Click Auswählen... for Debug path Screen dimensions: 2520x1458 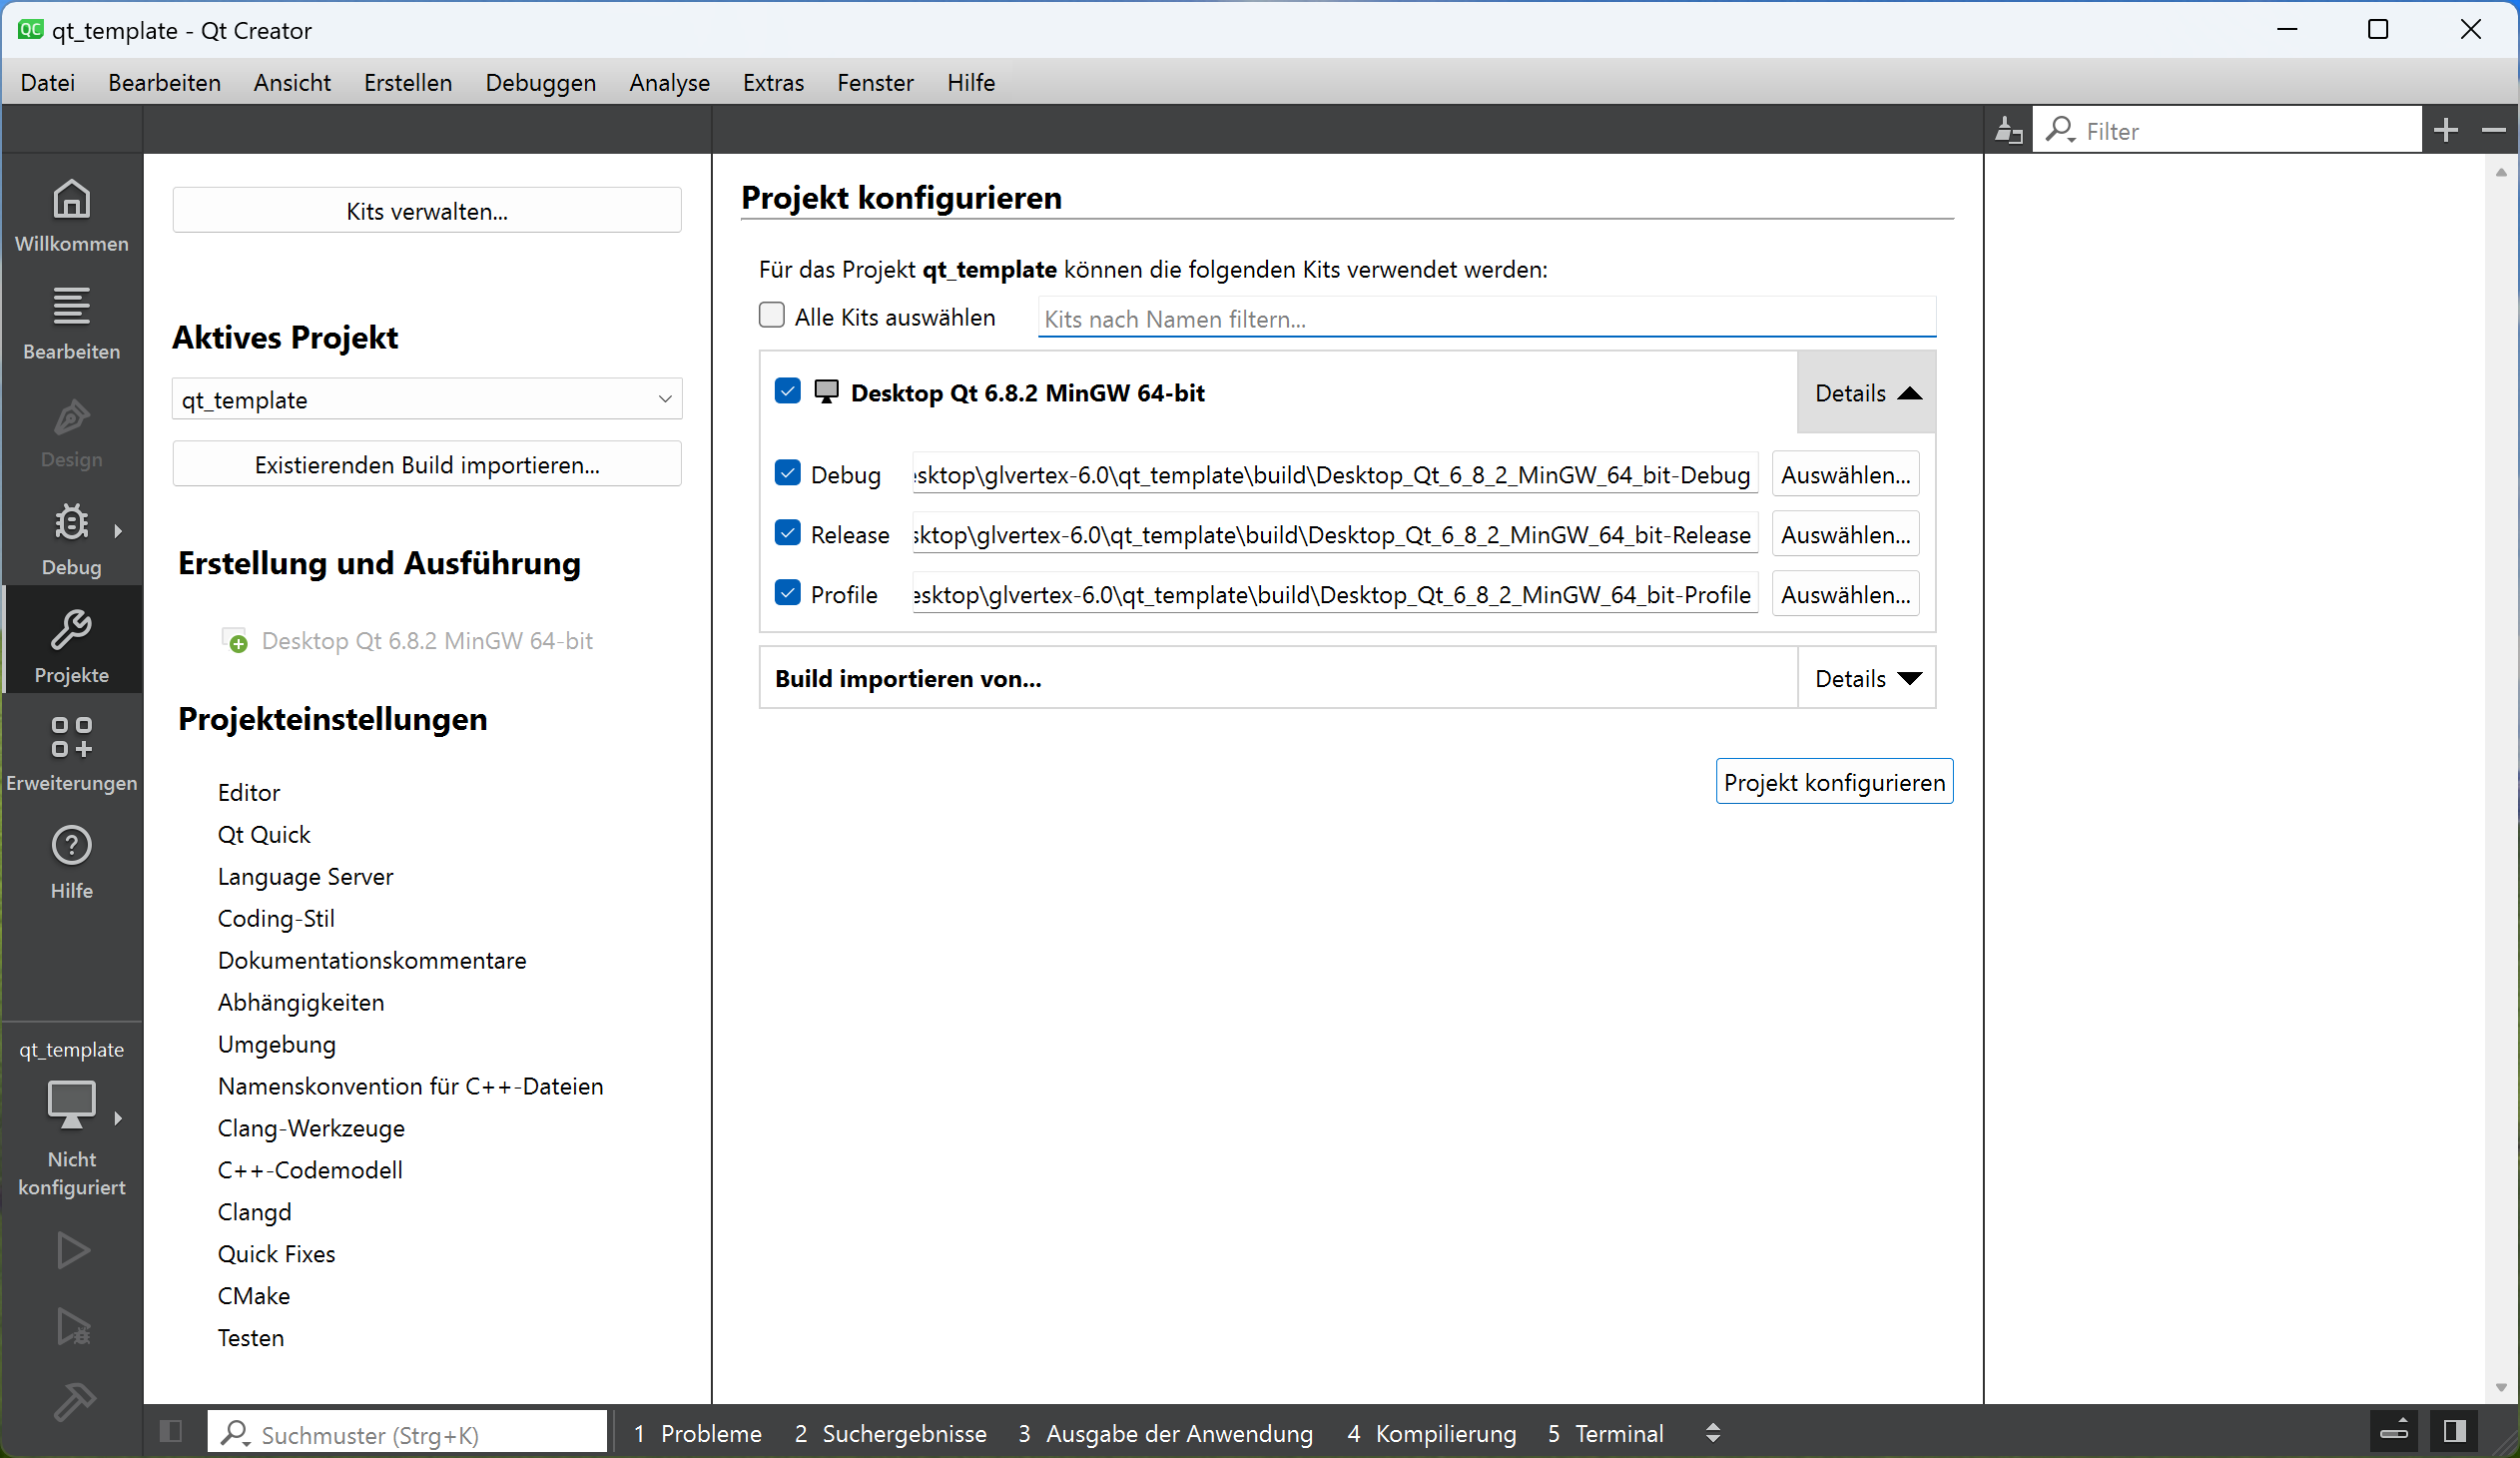(1845, 474)
